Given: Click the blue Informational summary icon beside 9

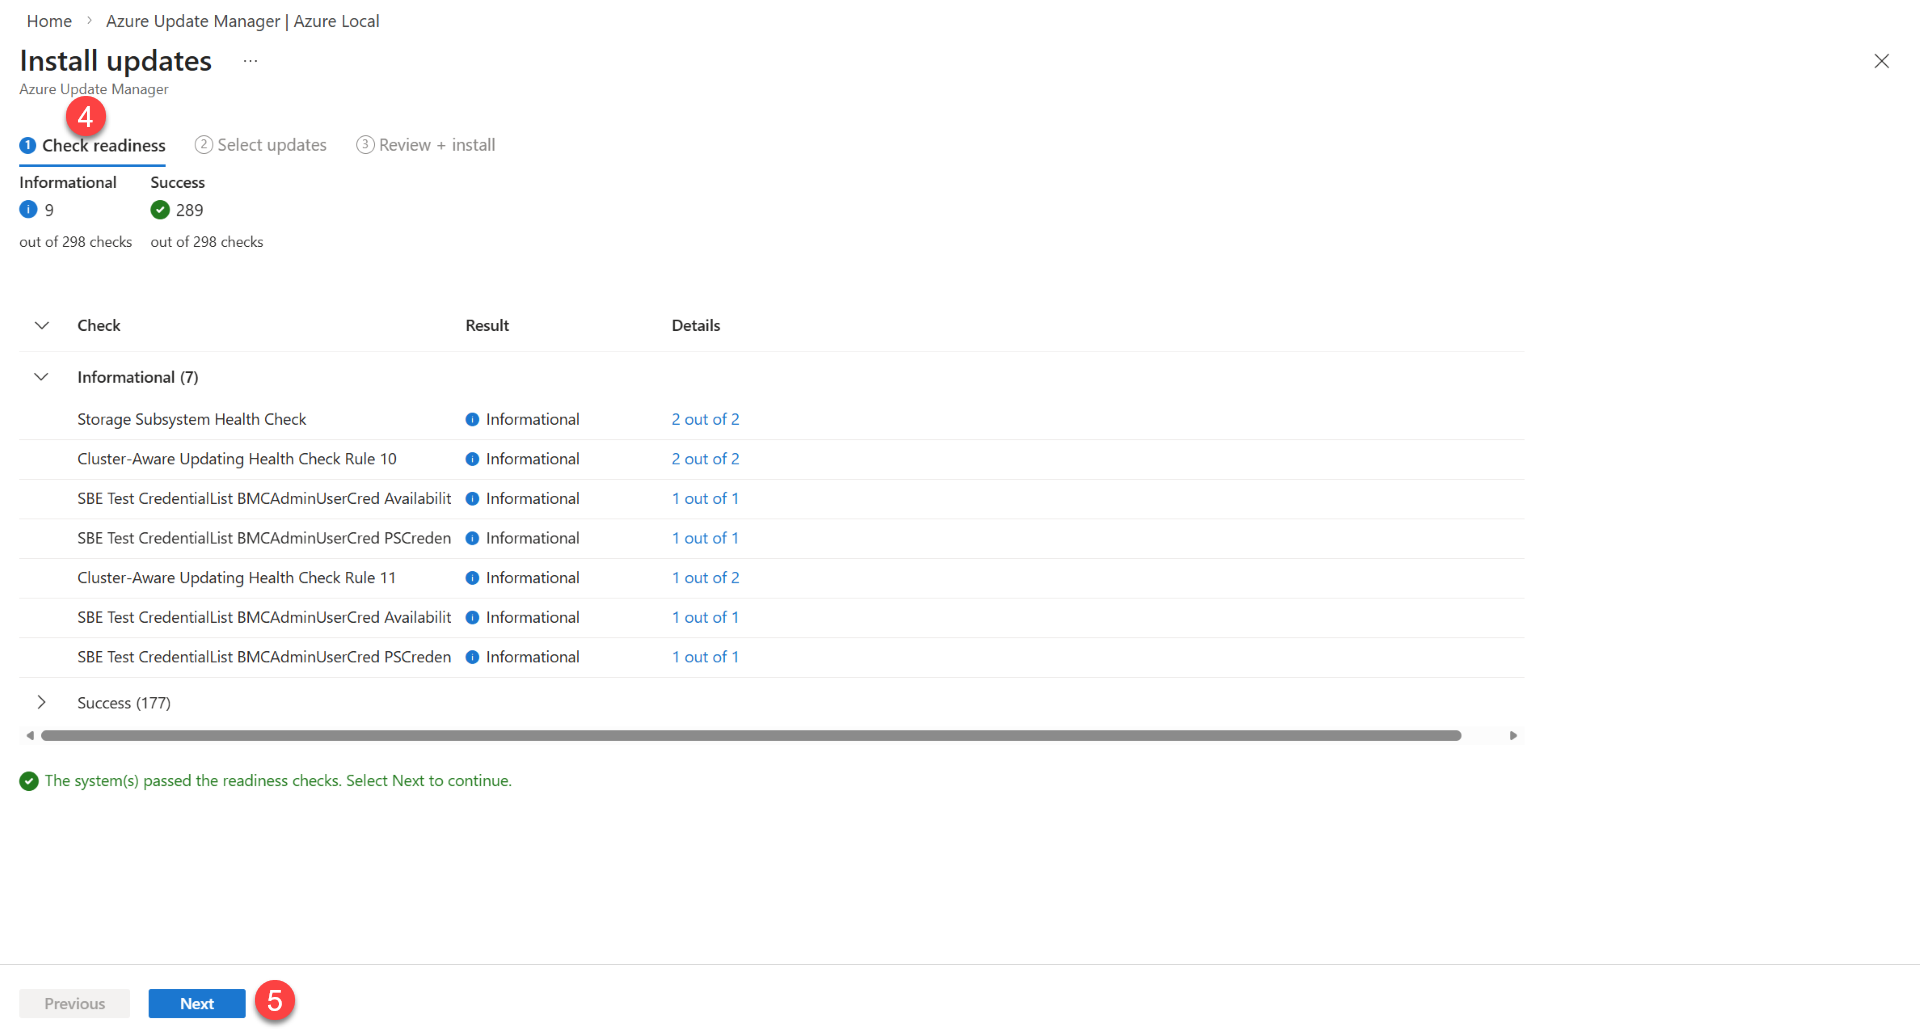Looking at the screenshot, I should click(x=28, y=209).
